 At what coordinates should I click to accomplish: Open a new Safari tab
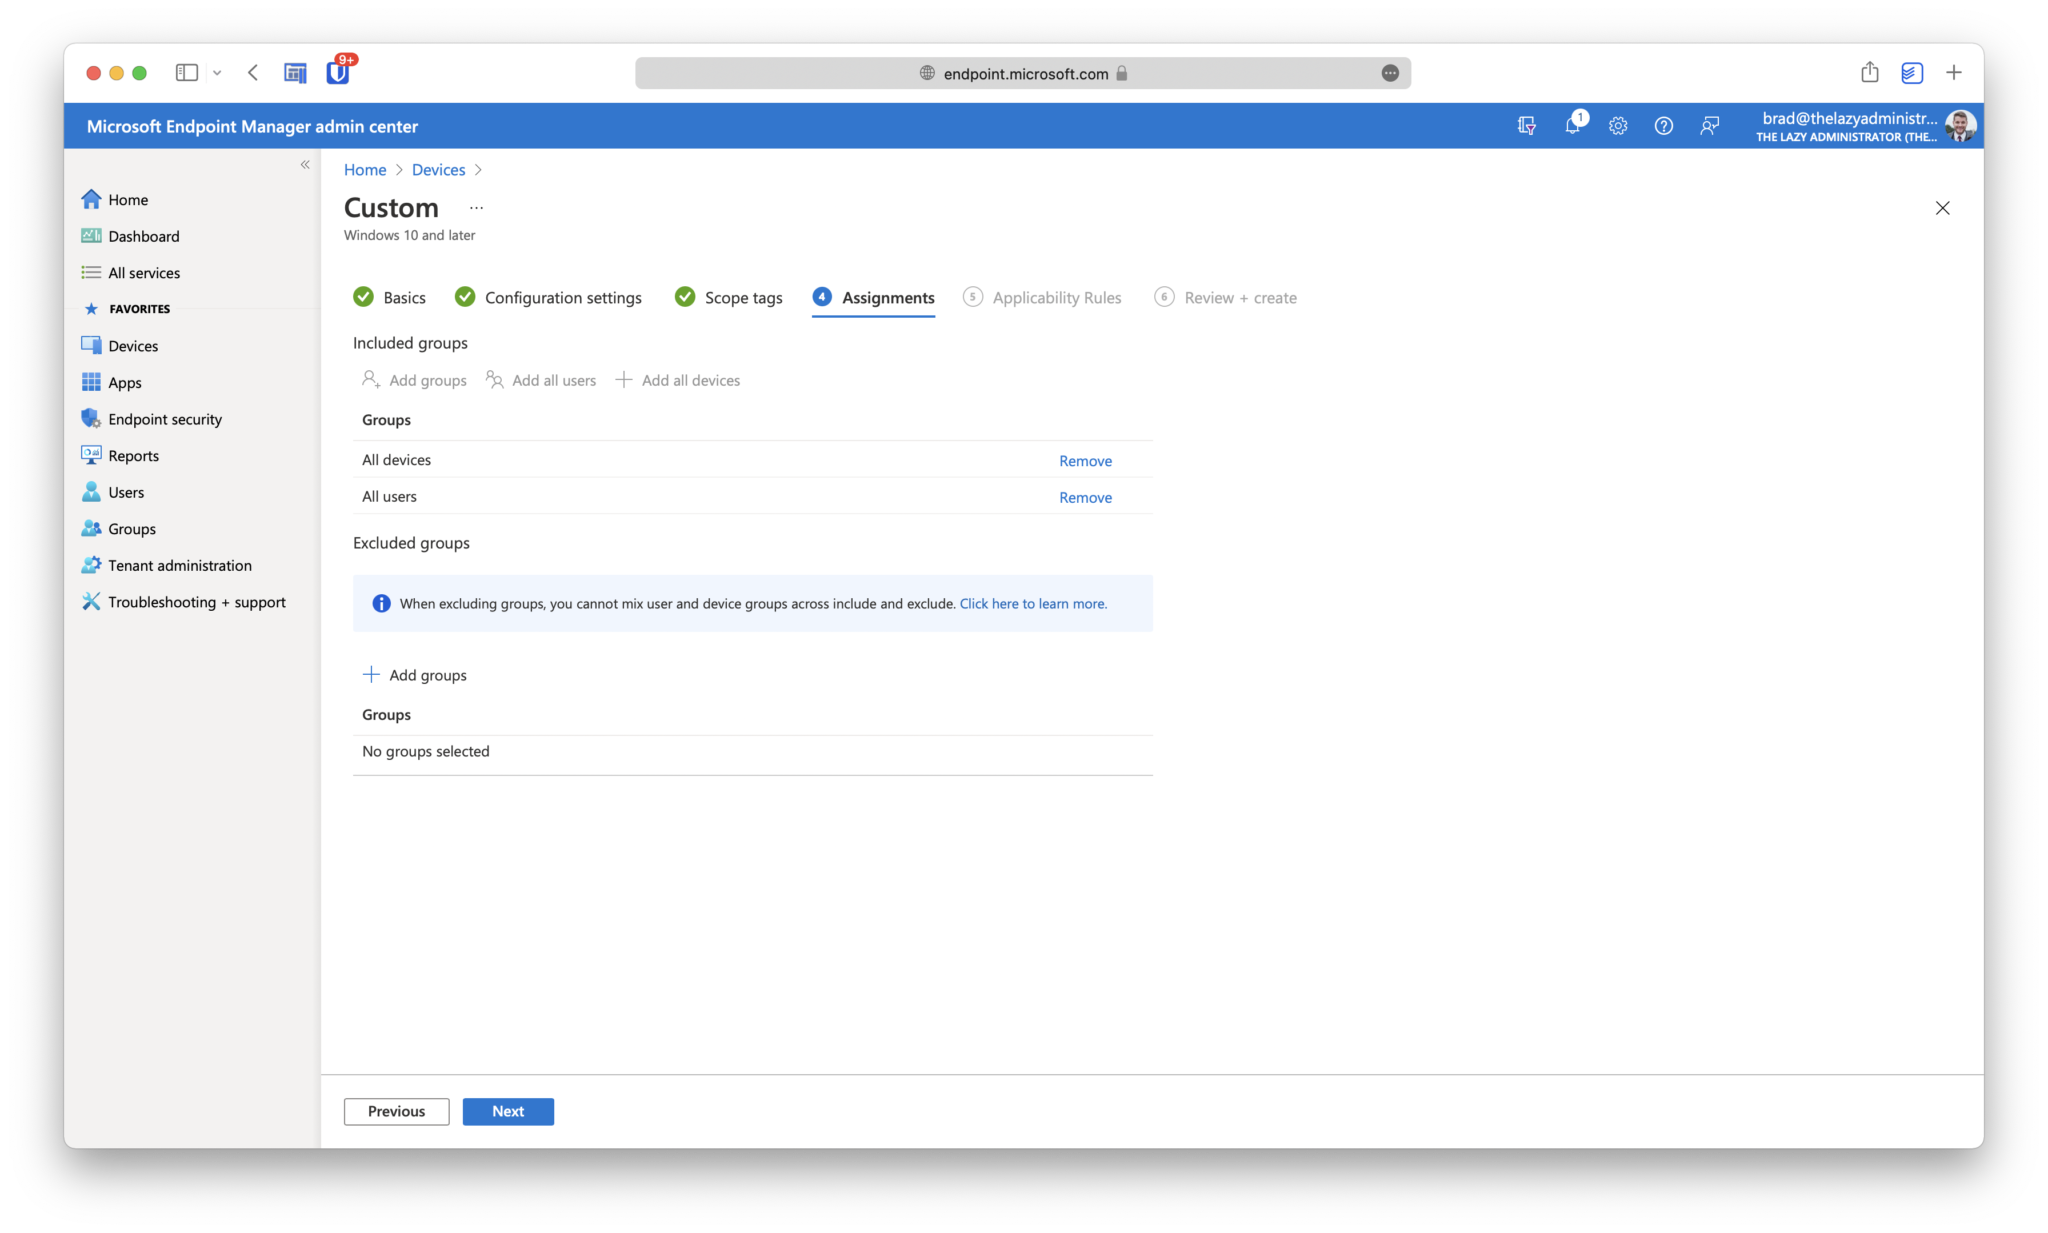(x=1954, y=72)
